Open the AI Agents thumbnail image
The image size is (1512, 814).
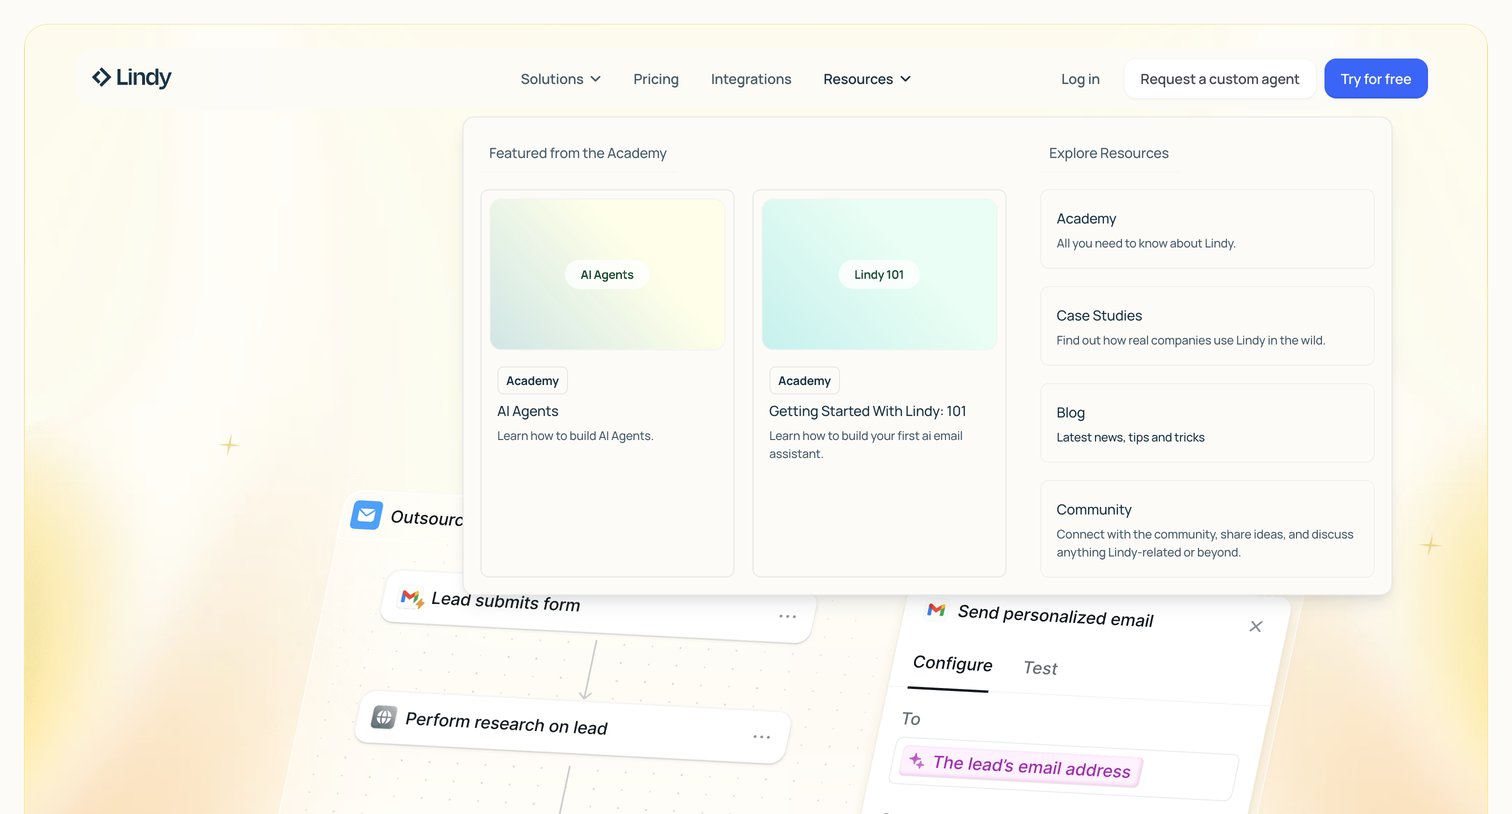[607, 274]
